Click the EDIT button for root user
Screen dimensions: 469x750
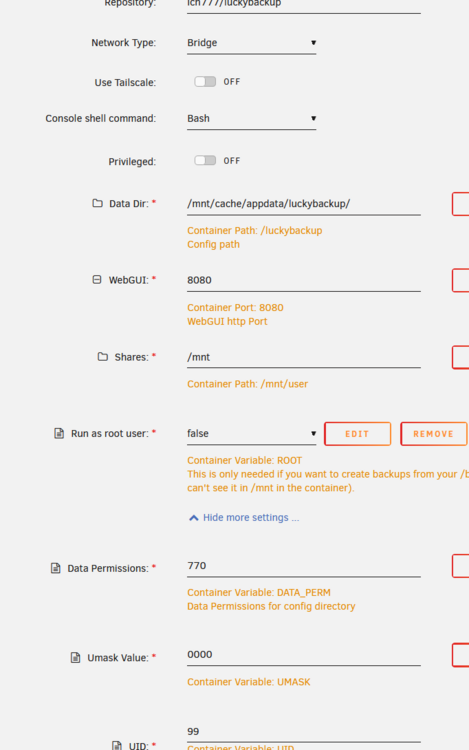(358, 434)
